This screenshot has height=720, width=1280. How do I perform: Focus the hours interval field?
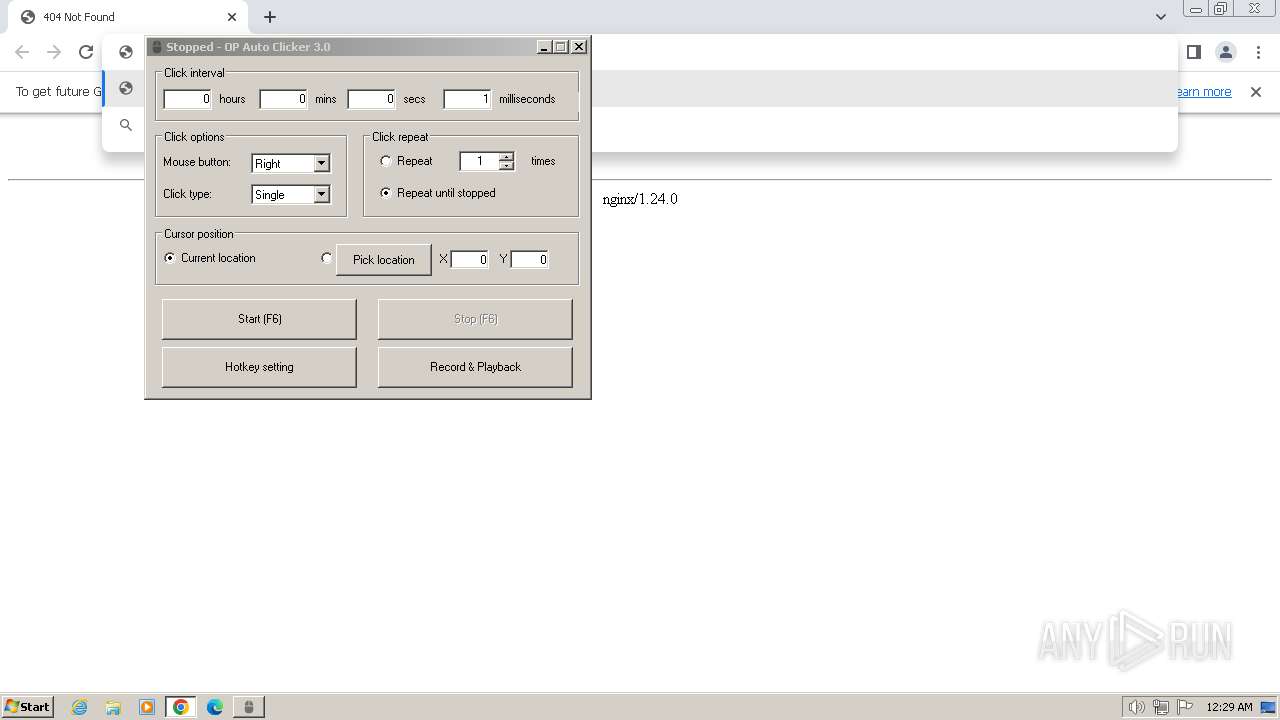pos(188,99)
